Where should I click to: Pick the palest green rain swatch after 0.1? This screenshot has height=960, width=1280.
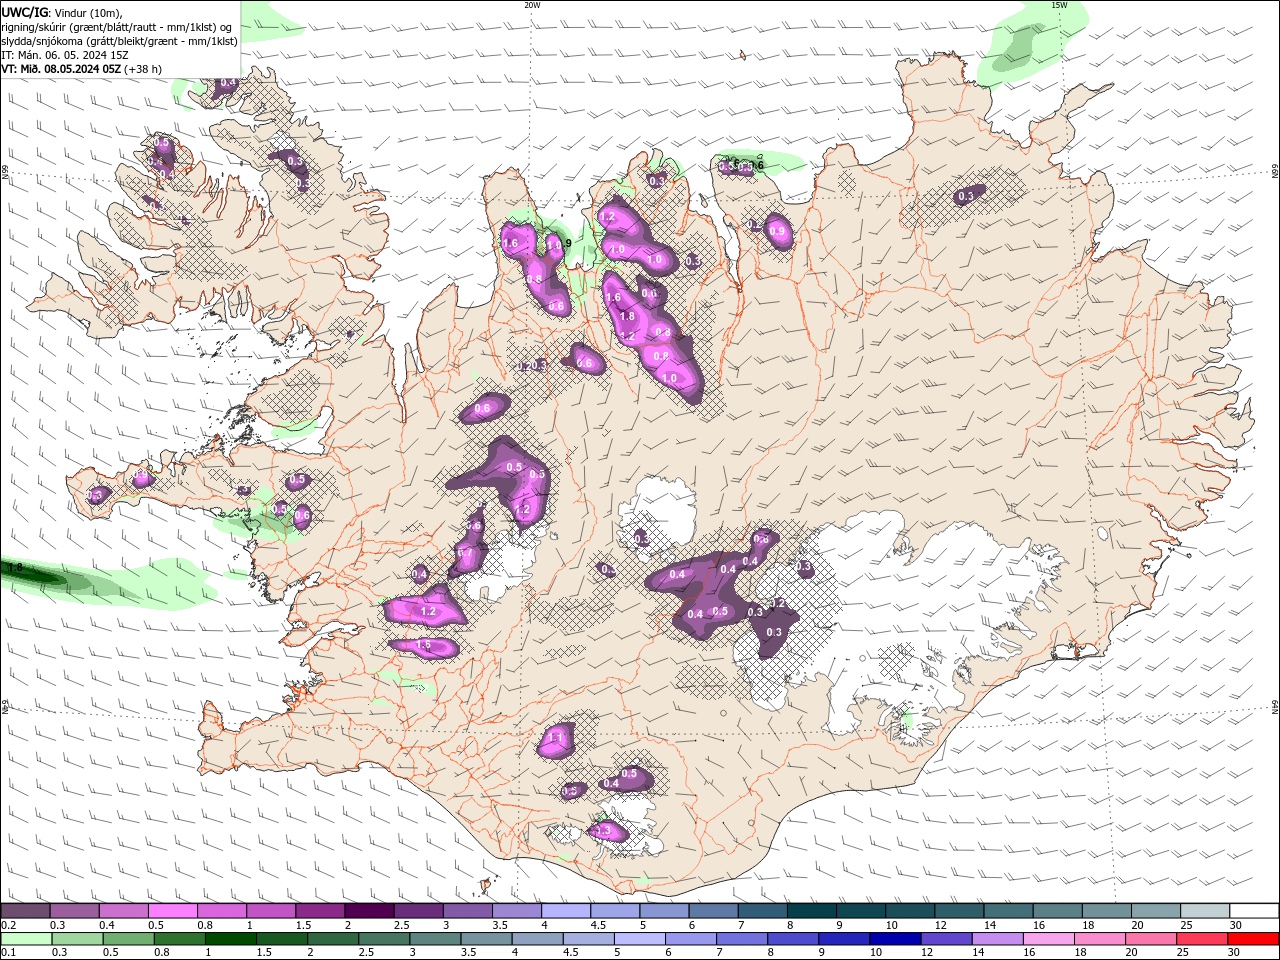pyautogui.click(x=26, y=939)
